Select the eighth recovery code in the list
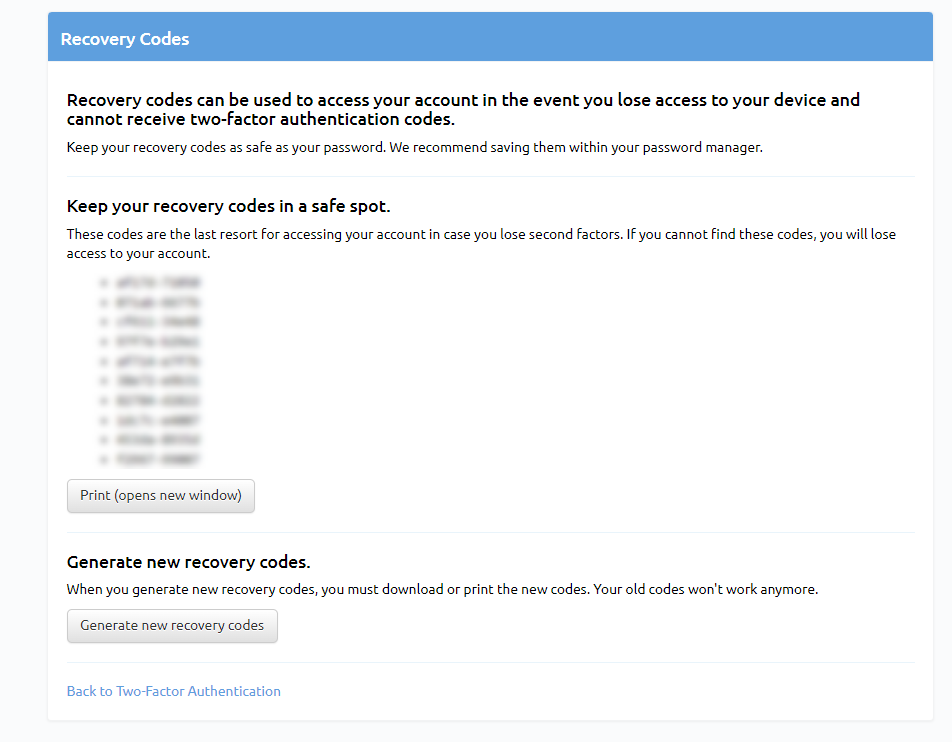Viewport: 952px width, 742px height. (x=158, y=420)
